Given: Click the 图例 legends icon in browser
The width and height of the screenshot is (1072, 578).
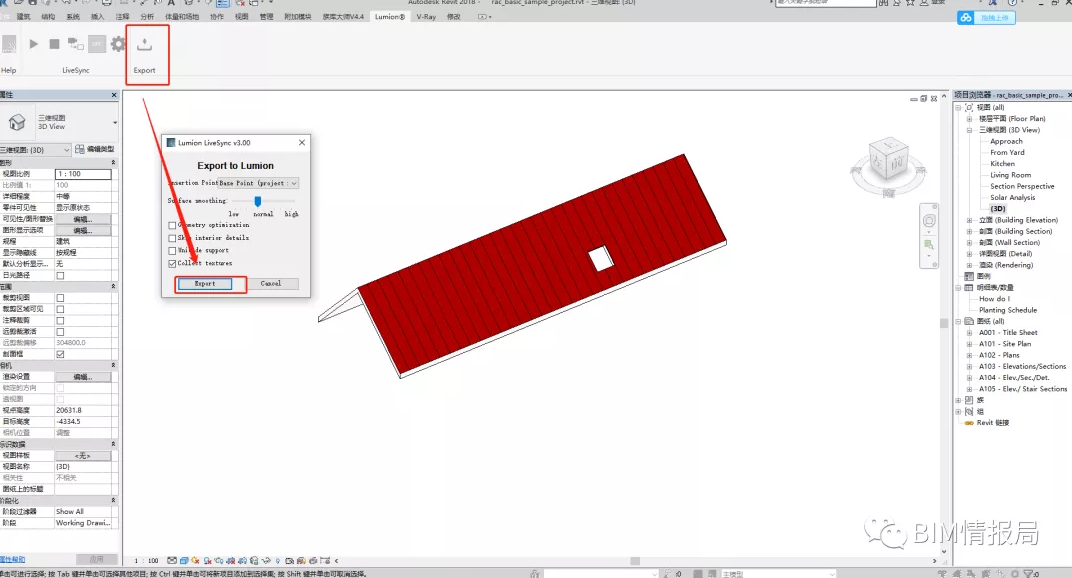Looking at the screenshot, I should click(969, 276).
